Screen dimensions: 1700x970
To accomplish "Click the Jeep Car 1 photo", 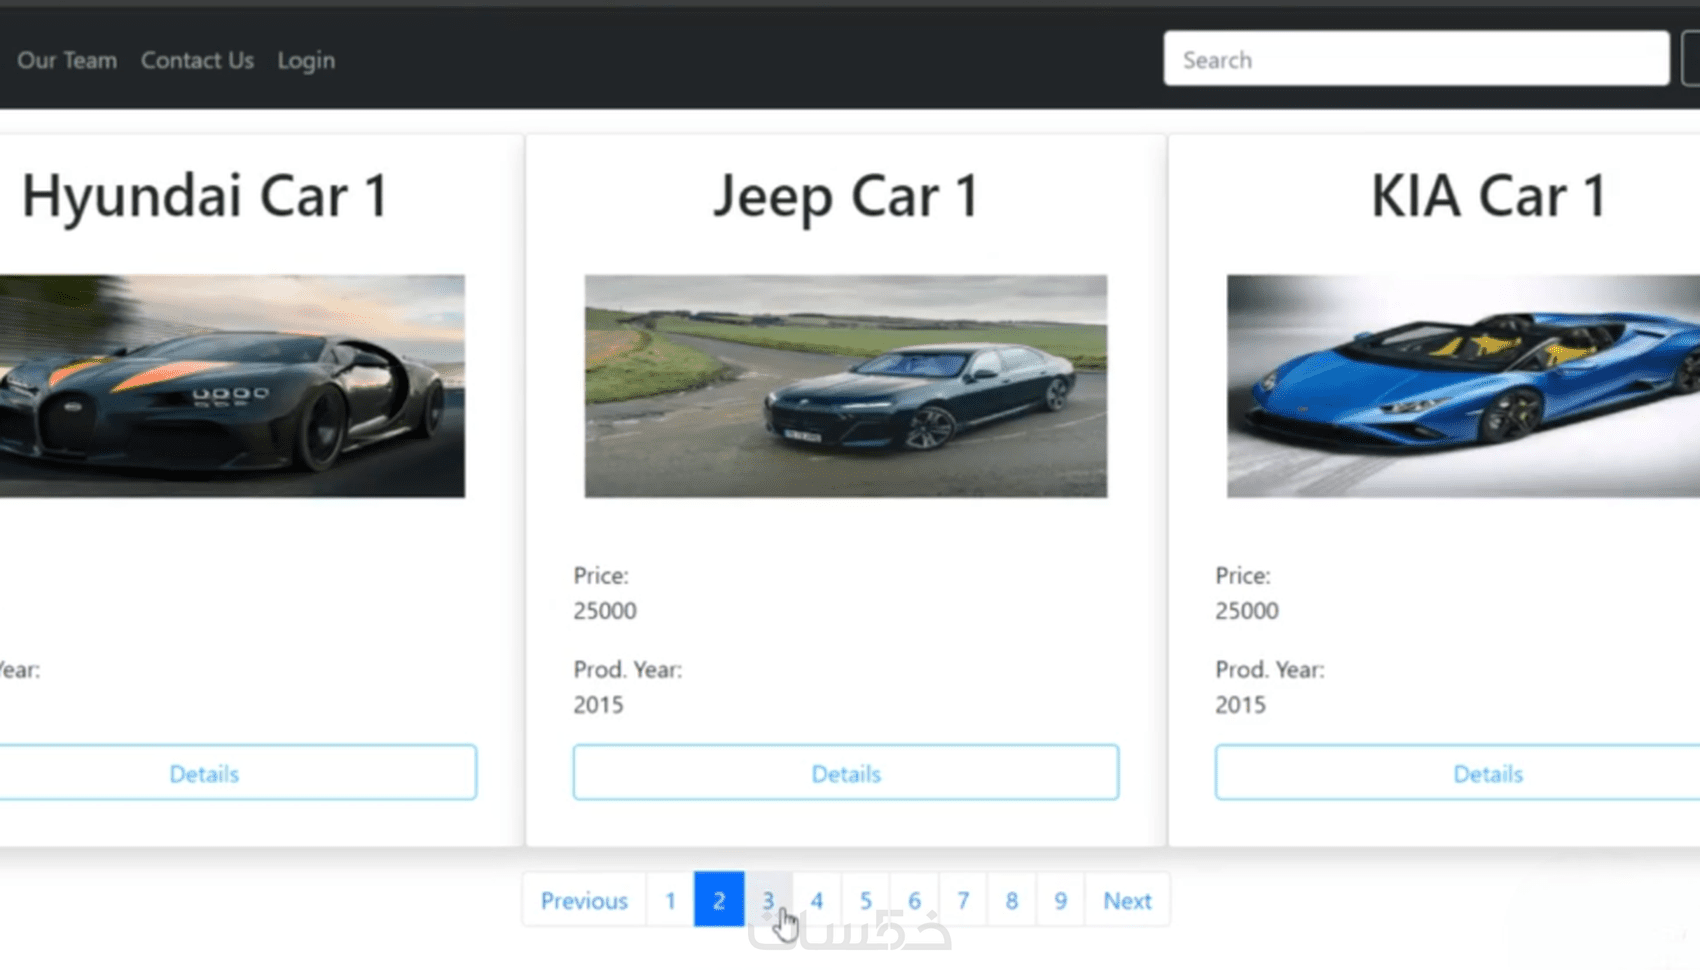I will pos(846,386).
